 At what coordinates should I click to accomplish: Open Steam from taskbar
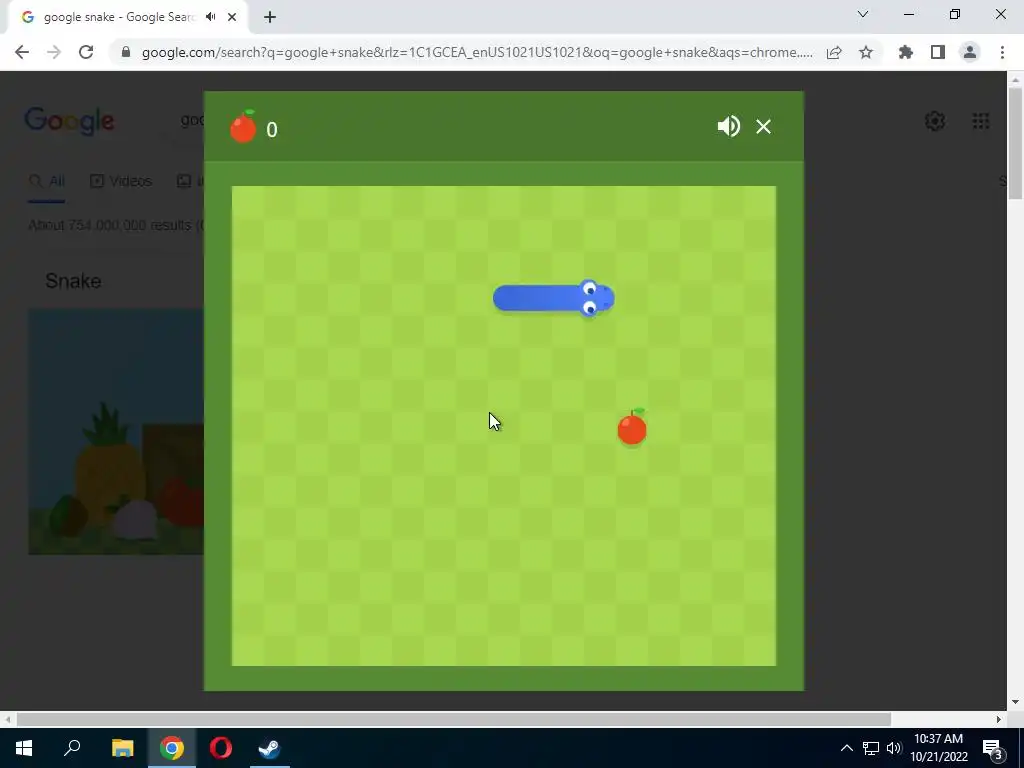(x=270, y=748)
